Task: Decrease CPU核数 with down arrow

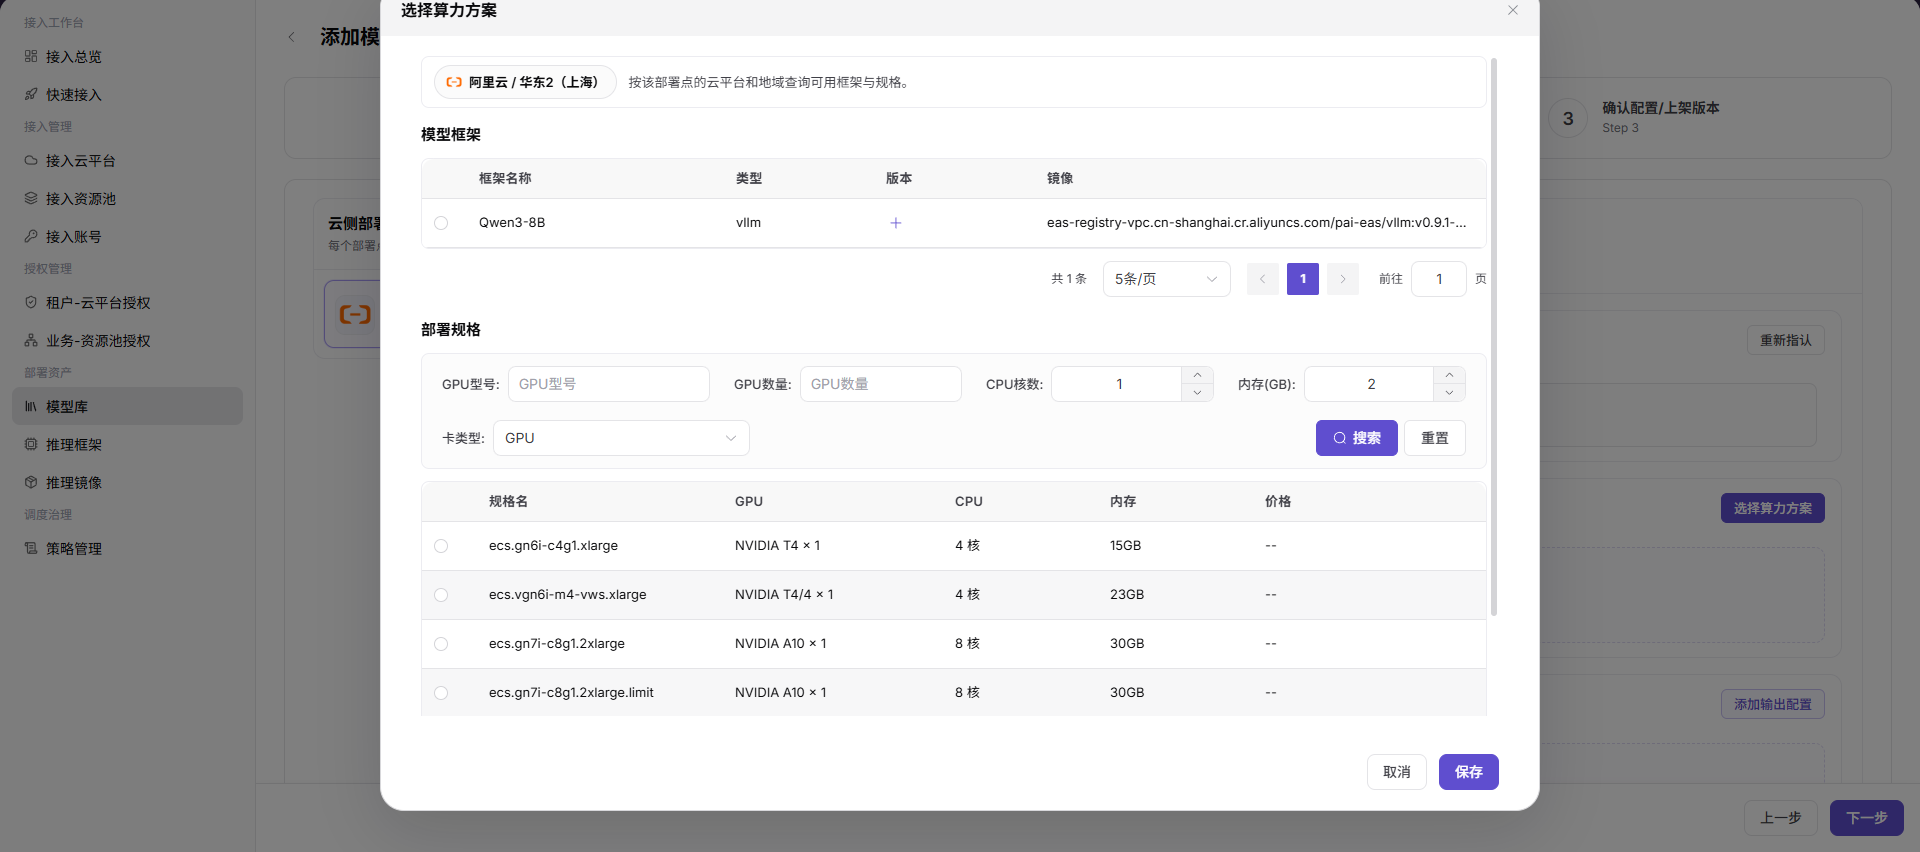Action: pyautogui.click(x=1197, y=393)
